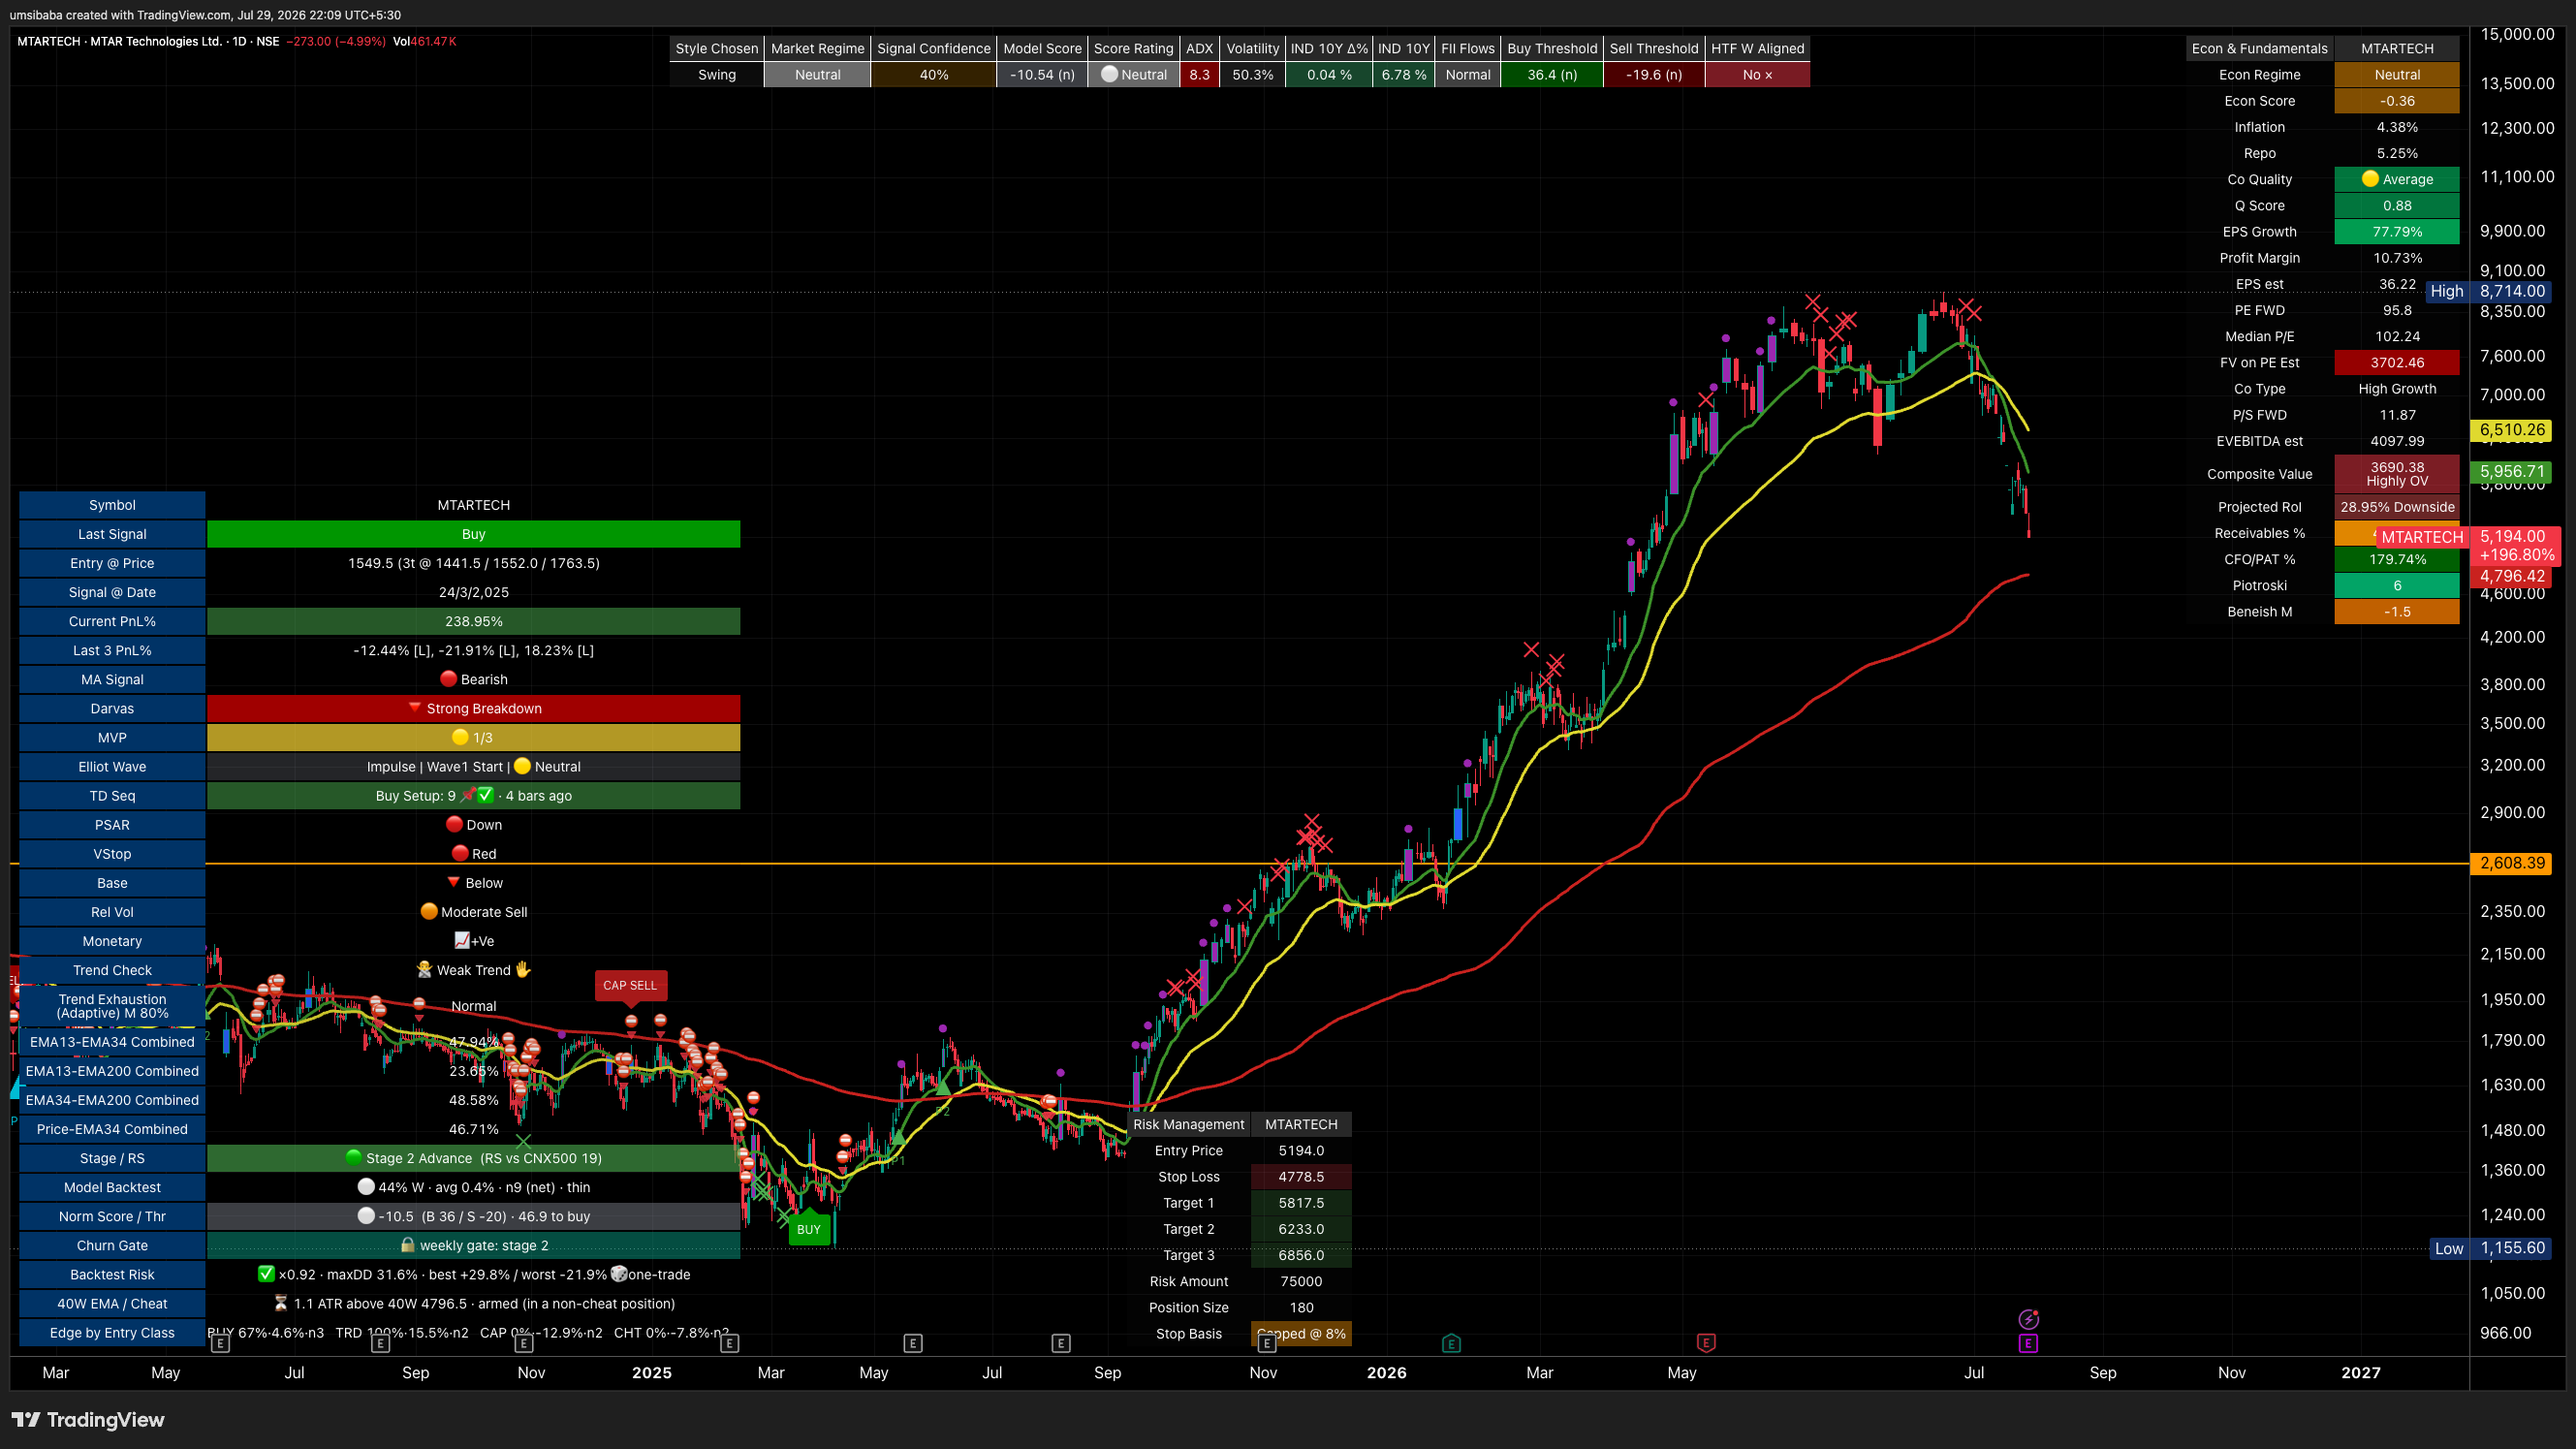Image resolution: width=2576 pixels, height=1449 pixels.
Task: Click the Co Quality Average cell
Action: (x=2397, y=179)
